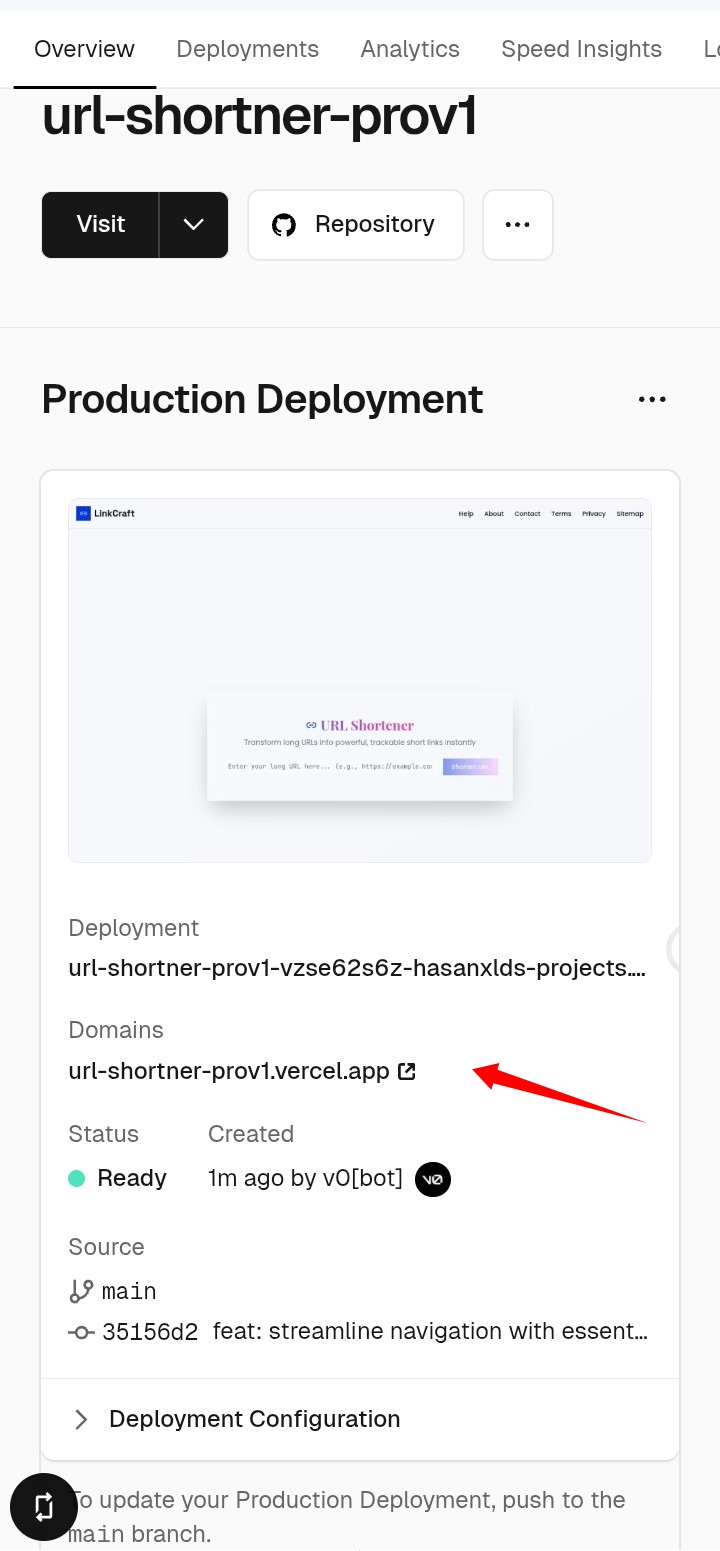This screenshot has height=1551, width=720.
Task: Open the Production Deployment three-dots menu
Action: (x=652, y=400)
